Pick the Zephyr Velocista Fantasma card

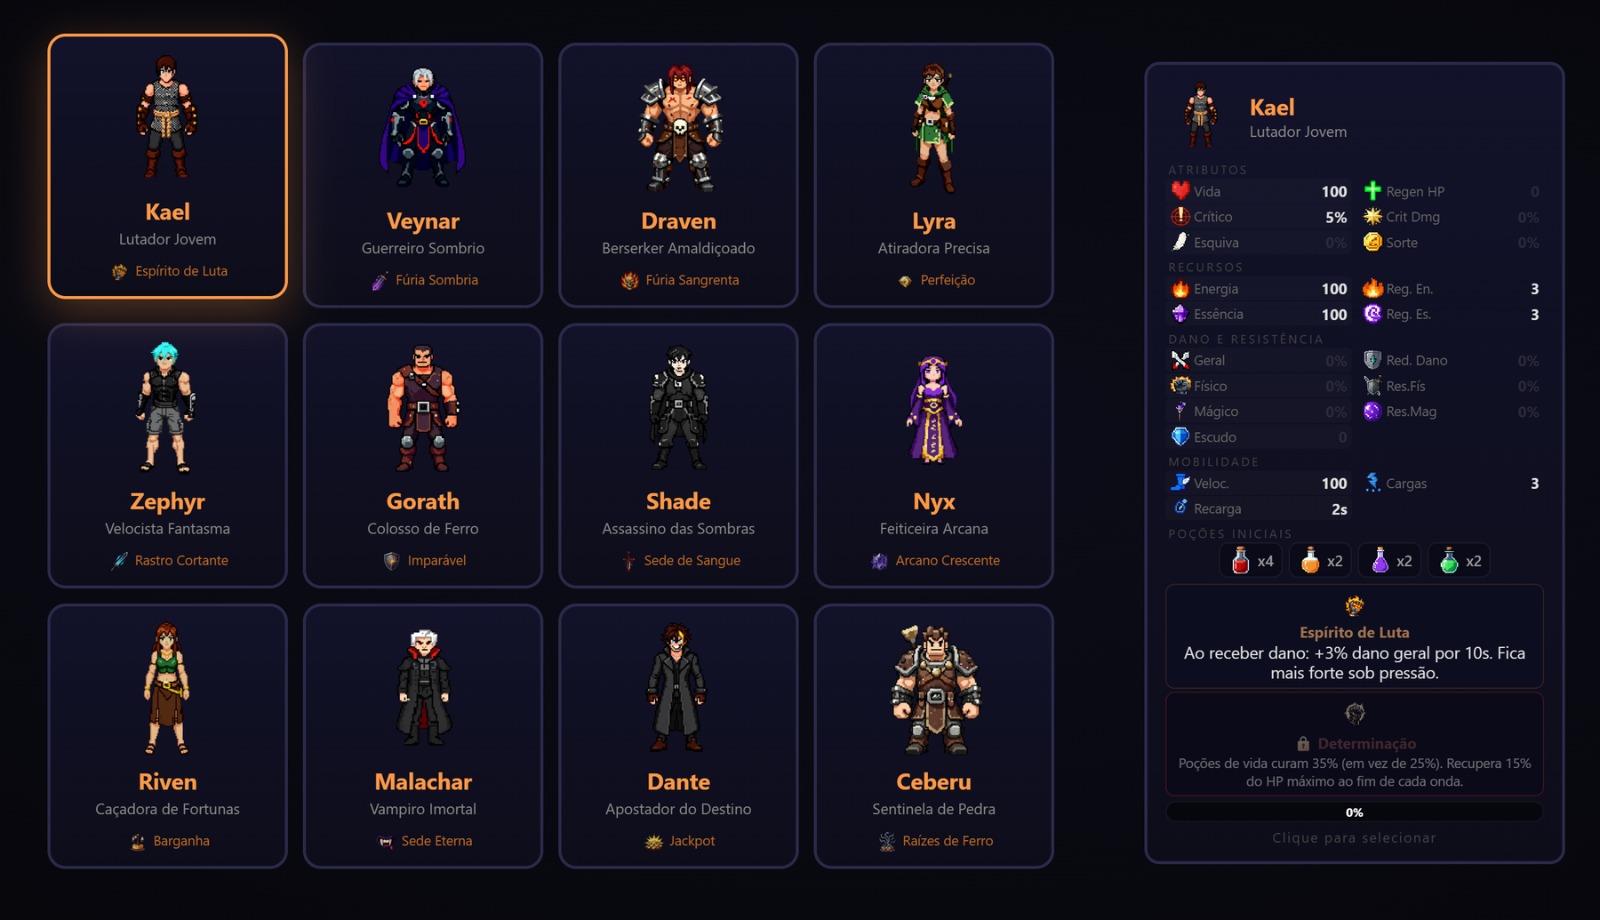point(167,455)
